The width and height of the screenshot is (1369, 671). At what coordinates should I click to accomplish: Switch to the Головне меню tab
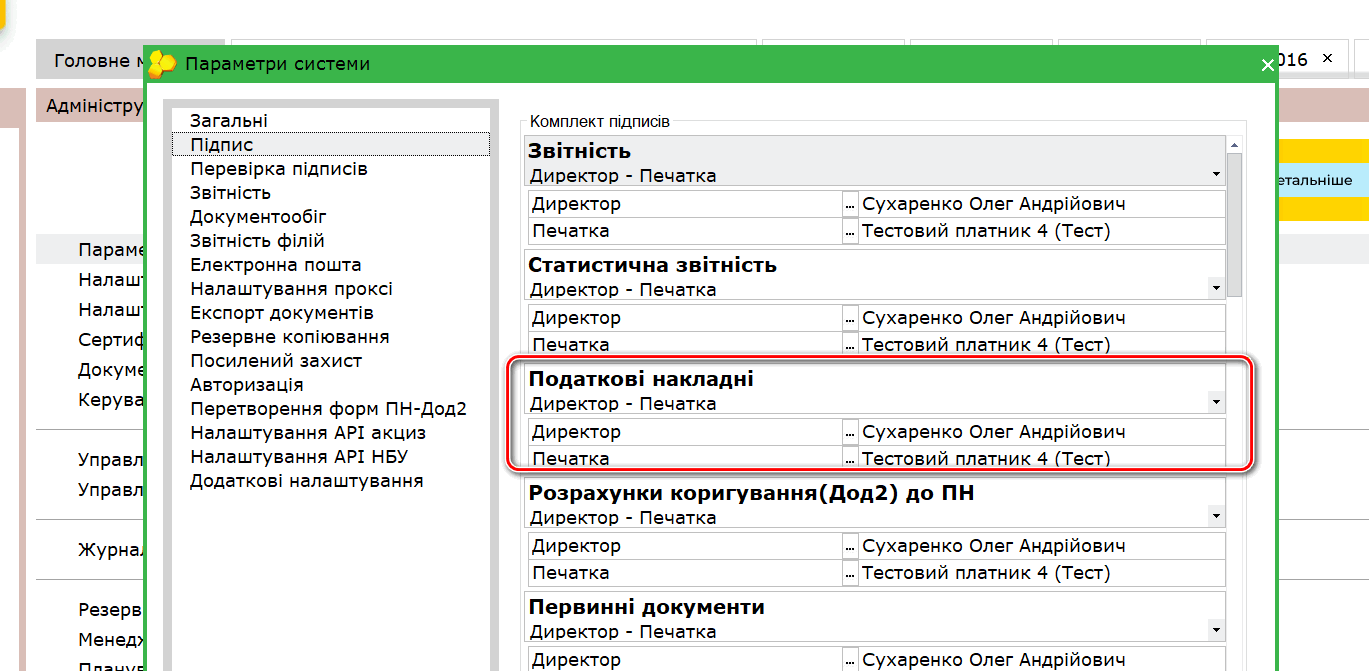click(95, 61)
